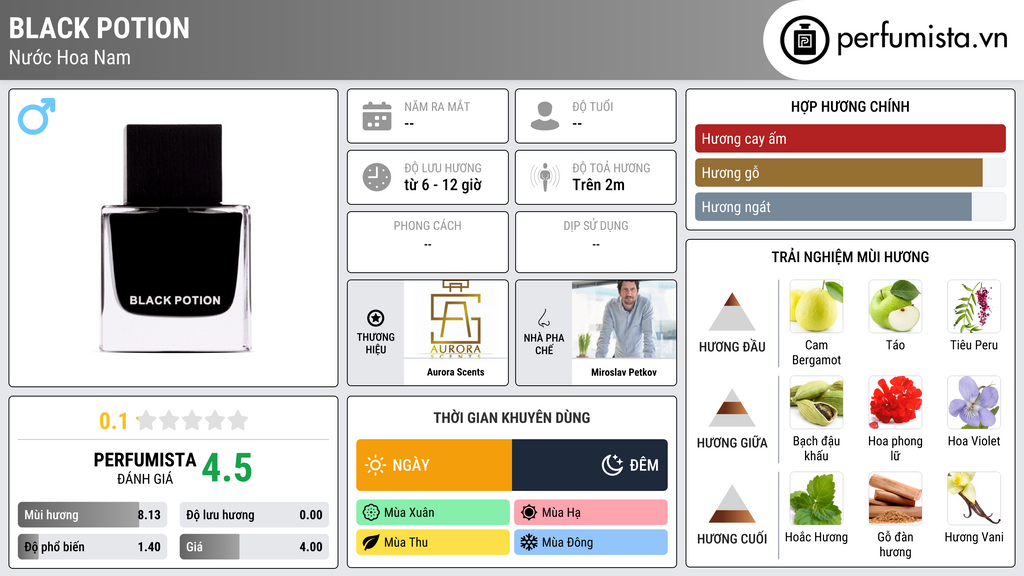Image resolution: width=1024 pixels, height=576 pixels.
Task: Click the 'Trên 2m' sillage value
Action: [x=598, y=185]
